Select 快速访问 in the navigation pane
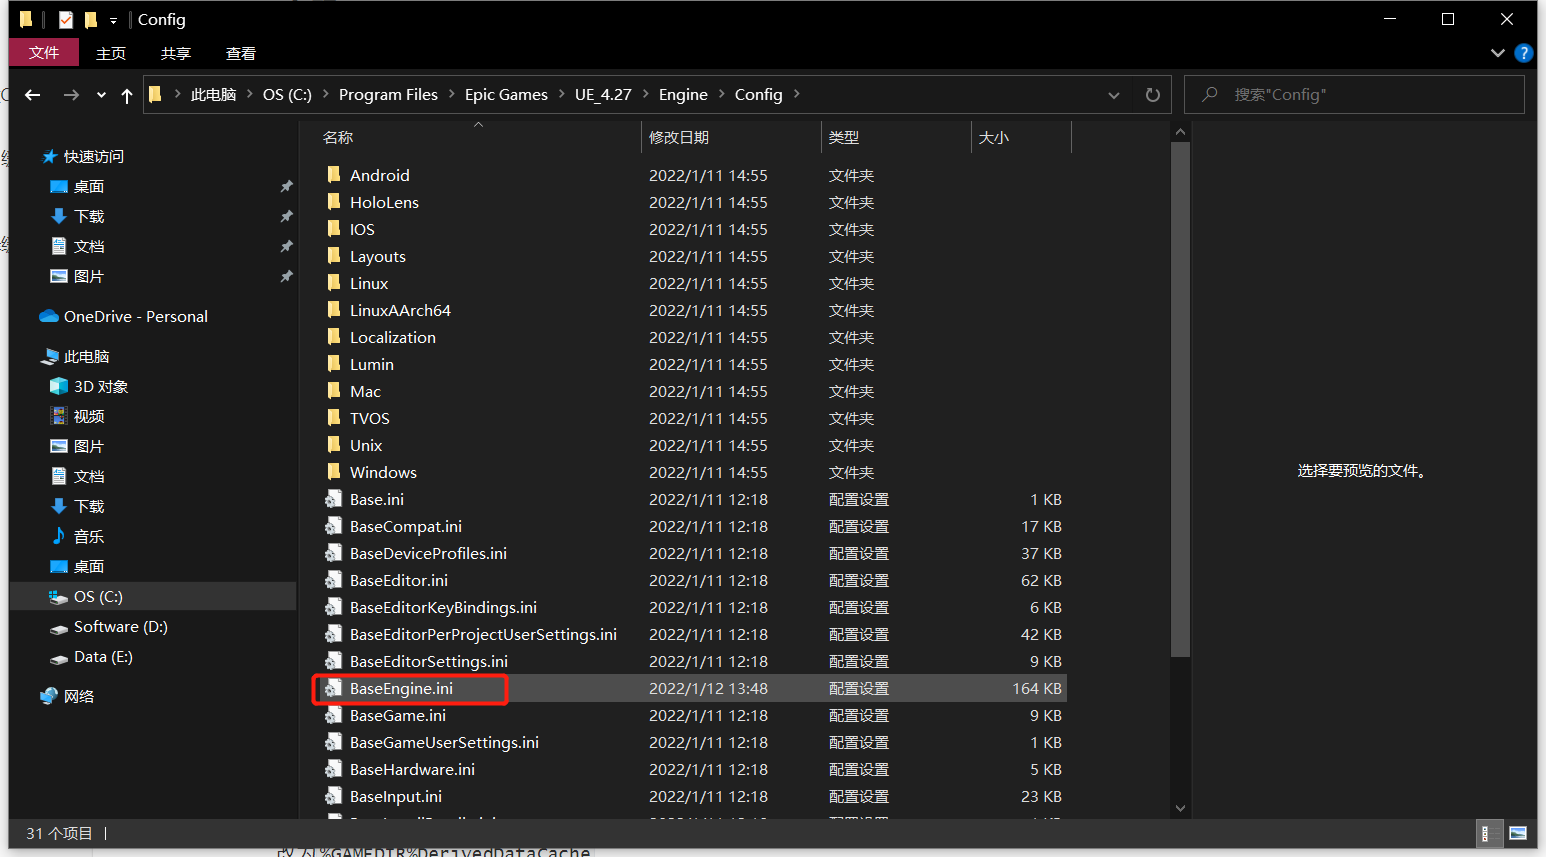Viewport: 1546px width, 857px height. pyautogui.click(x=94, y=156)
